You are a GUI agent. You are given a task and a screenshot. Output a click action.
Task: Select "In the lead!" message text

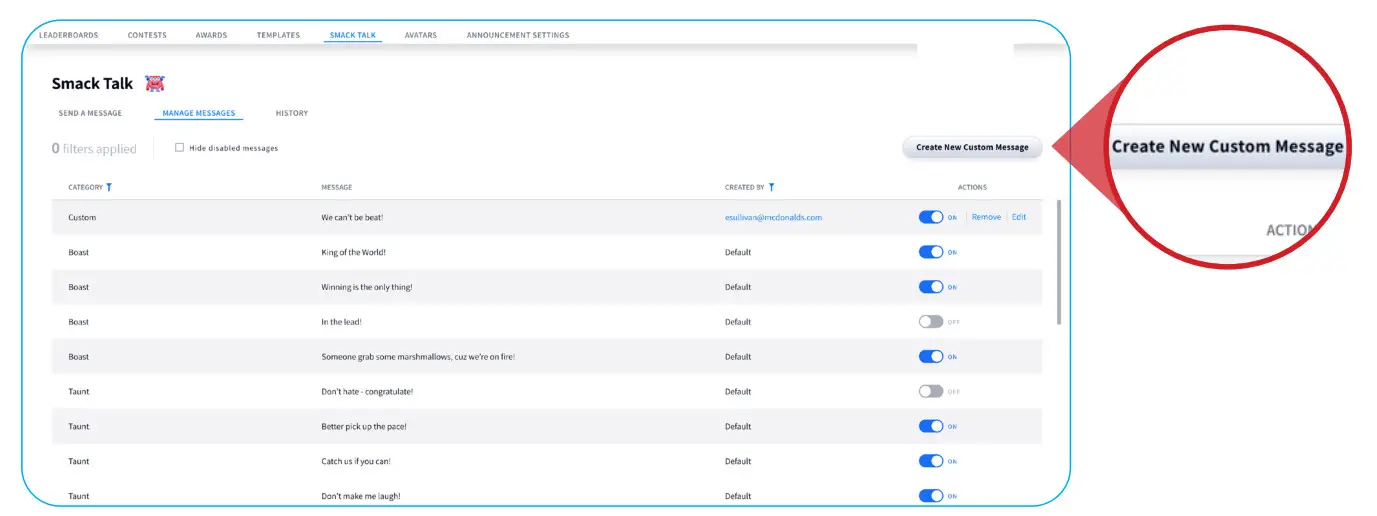tap(341, 322)
